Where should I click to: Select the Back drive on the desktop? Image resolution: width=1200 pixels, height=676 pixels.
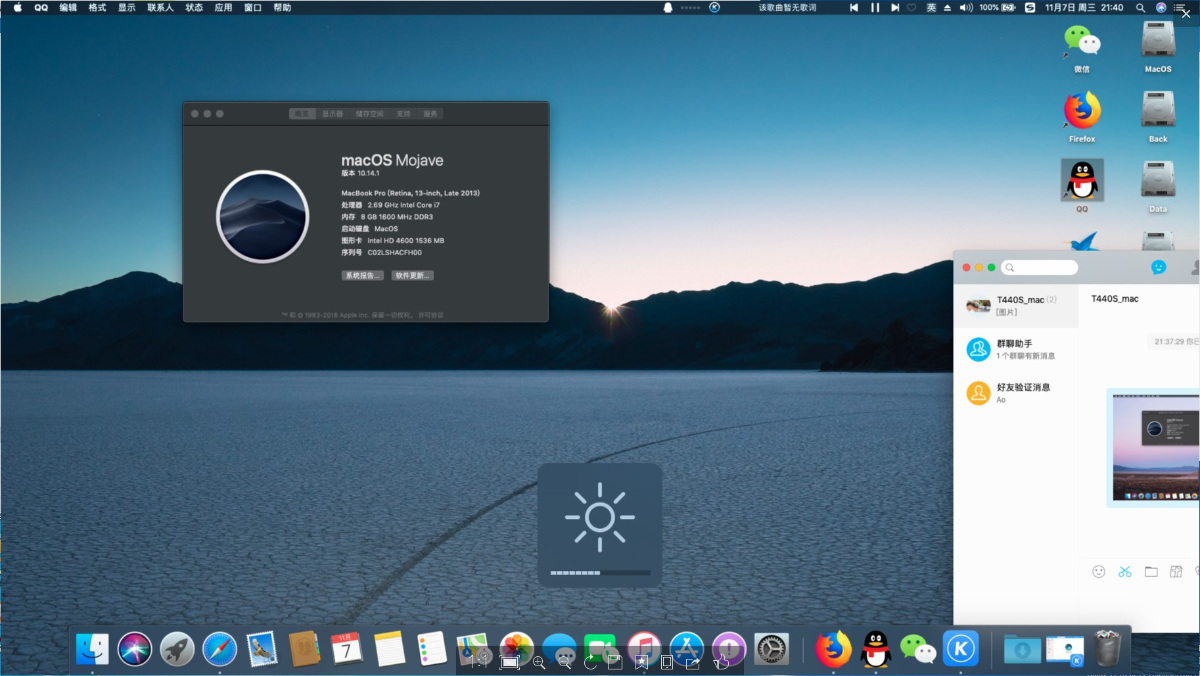point(1158,118)
